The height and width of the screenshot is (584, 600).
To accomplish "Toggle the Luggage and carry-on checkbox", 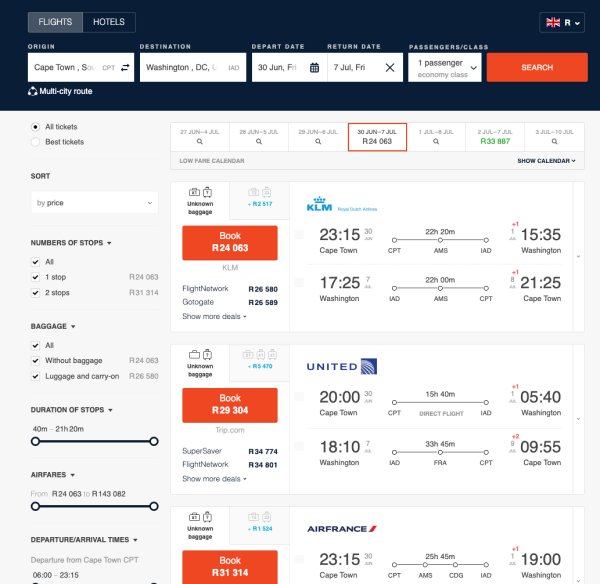I will [x=36, y=376].
